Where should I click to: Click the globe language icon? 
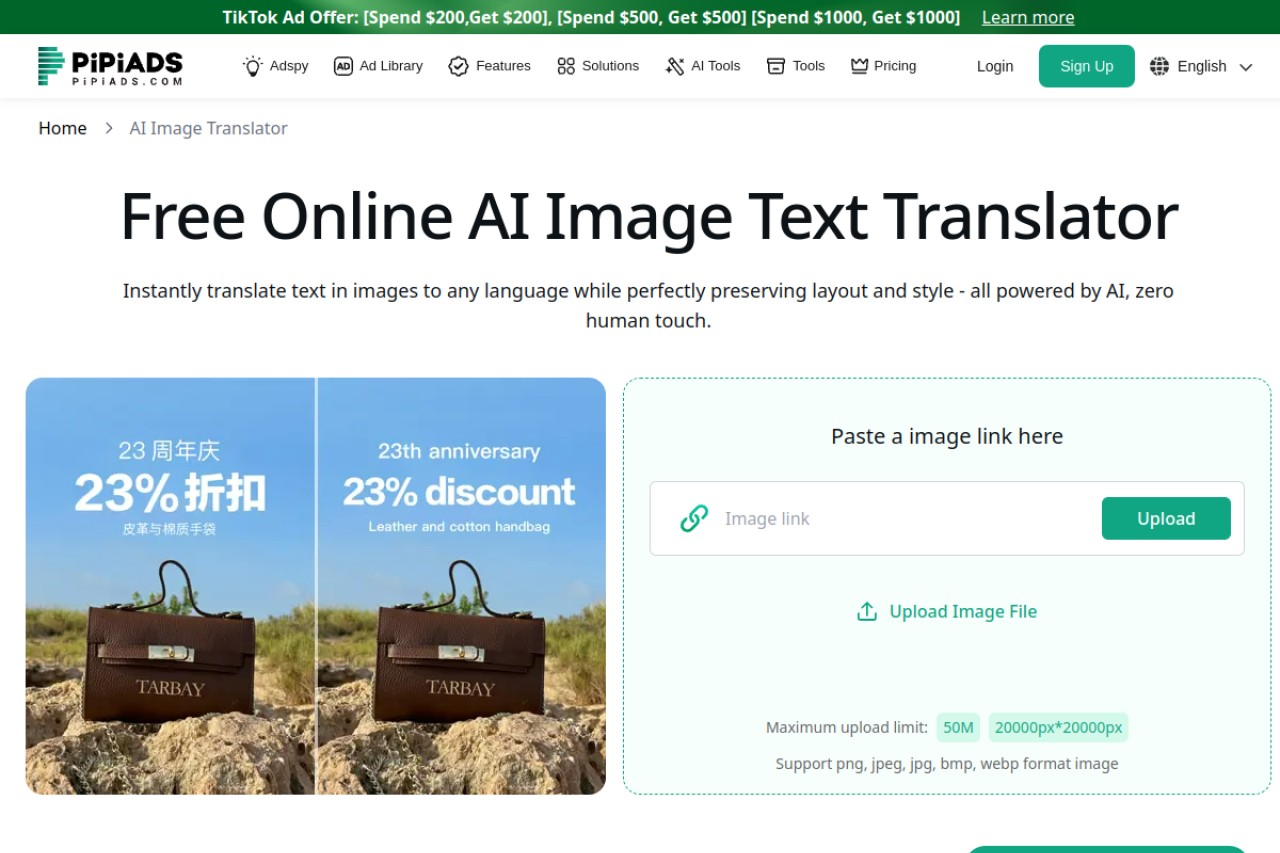click(1159, 66)
